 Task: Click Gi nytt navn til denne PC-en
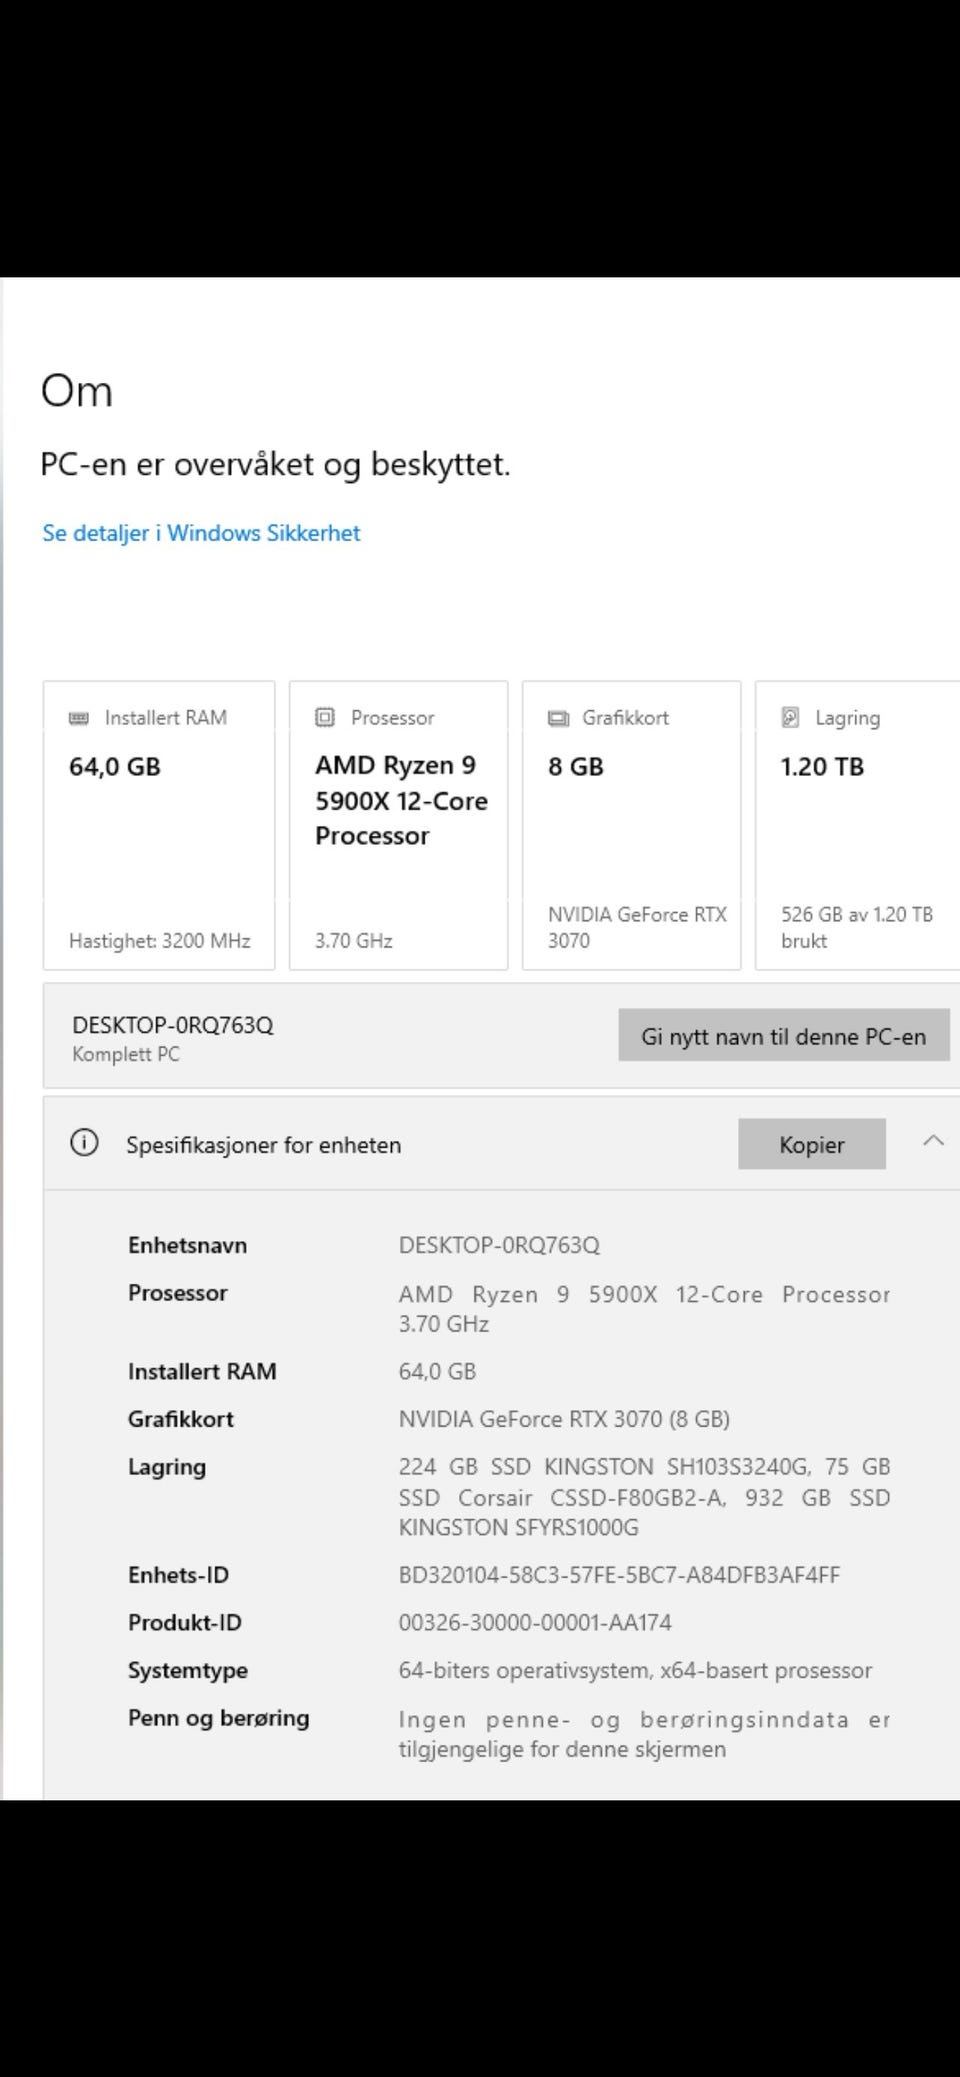click(783, 1036)
